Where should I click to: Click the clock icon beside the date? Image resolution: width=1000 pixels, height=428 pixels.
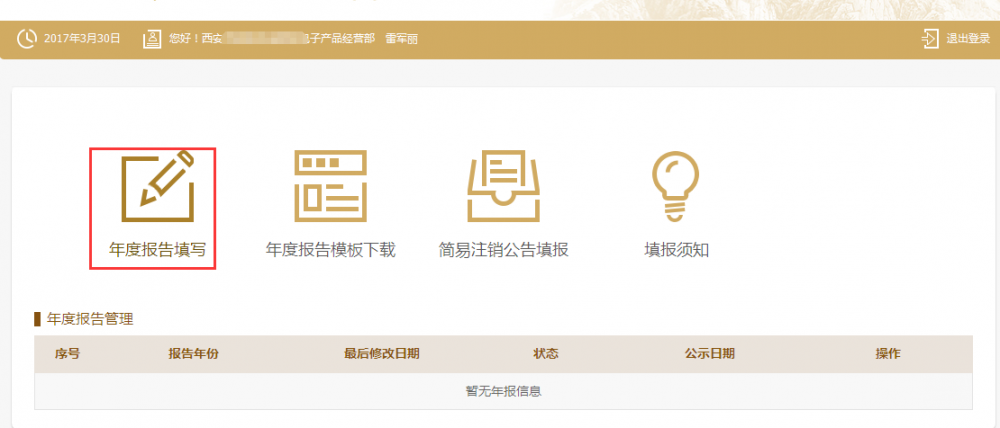27,39
